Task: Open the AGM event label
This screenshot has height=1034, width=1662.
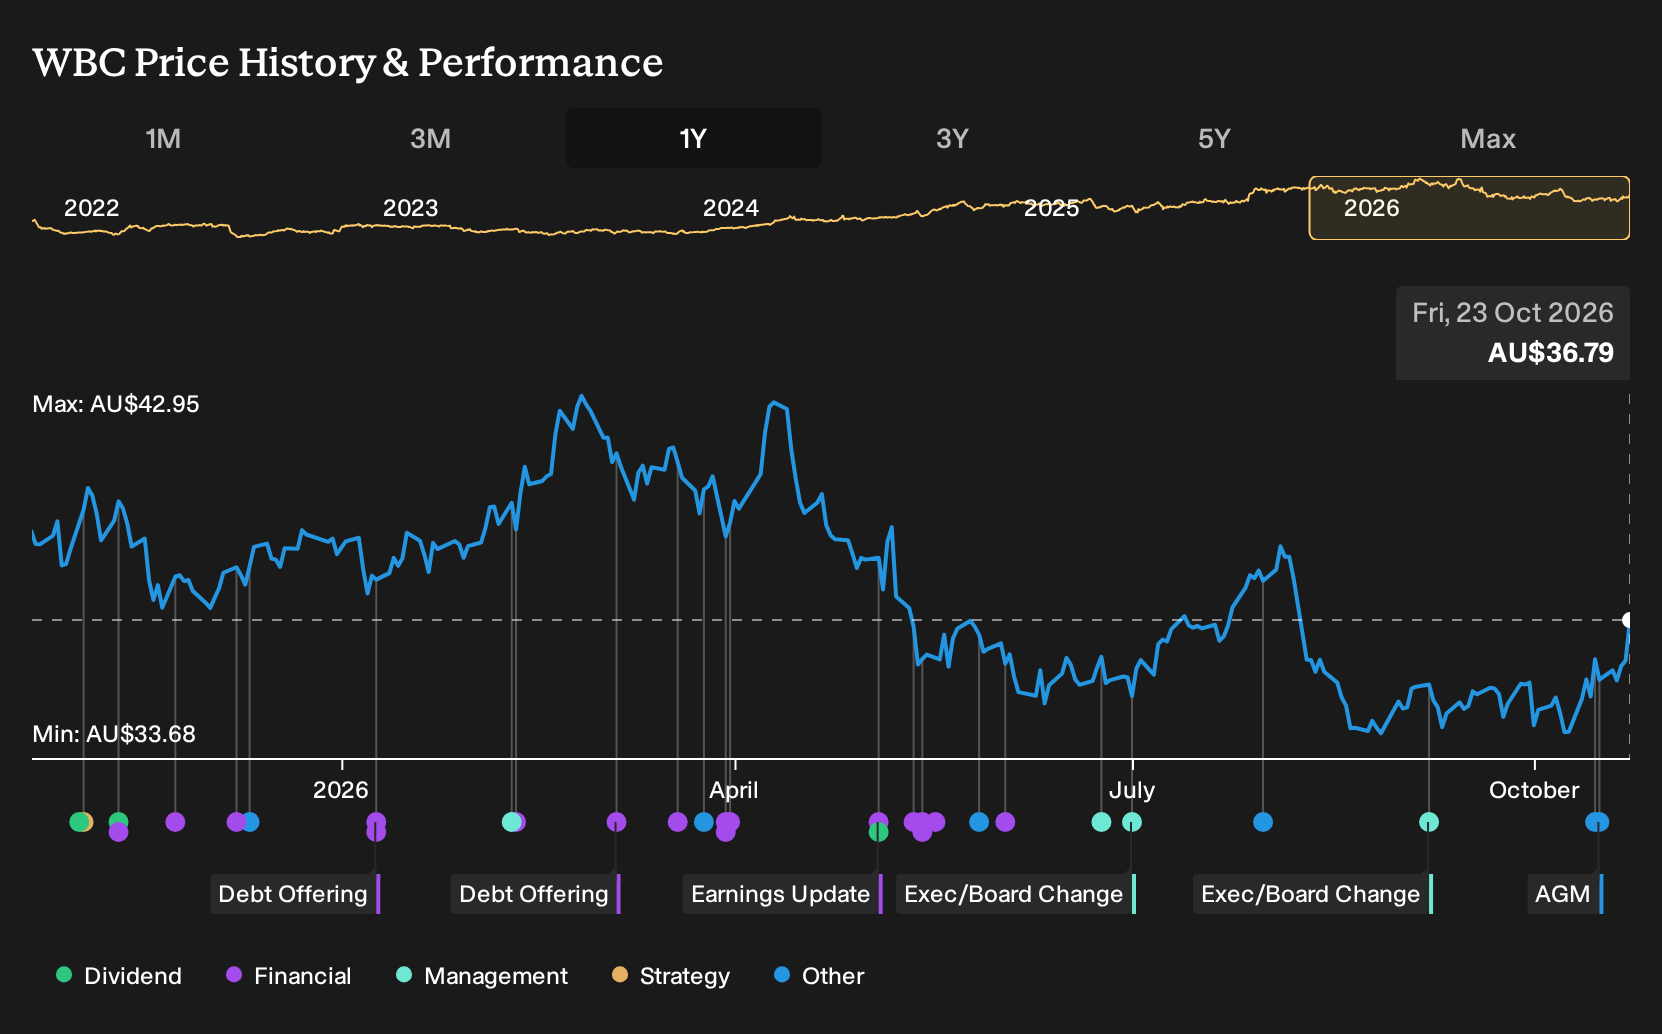Action: pyautogui.click(x=1564, y=894)
